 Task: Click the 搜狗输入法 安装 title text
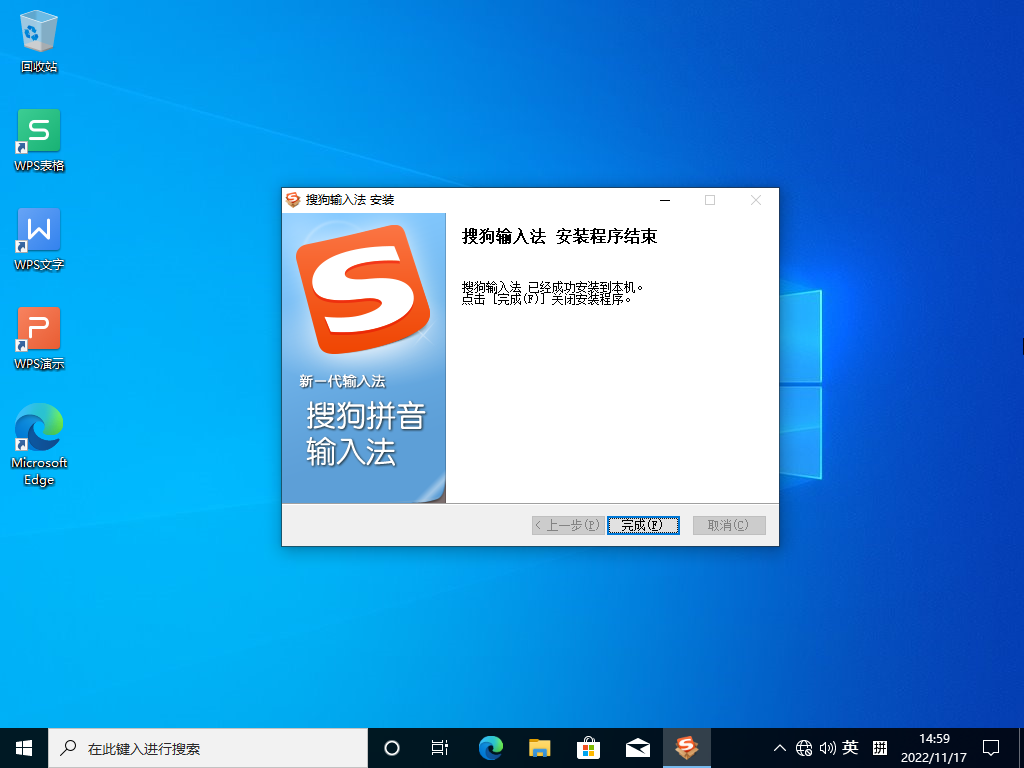[350, 200]
